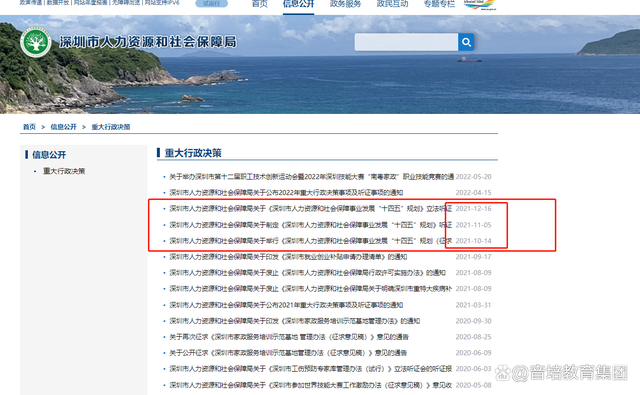Open the 就业创业补贴申请办理清单 notice
The height and width of the screenshot is (395, 640).
click(x=288, y=257)
